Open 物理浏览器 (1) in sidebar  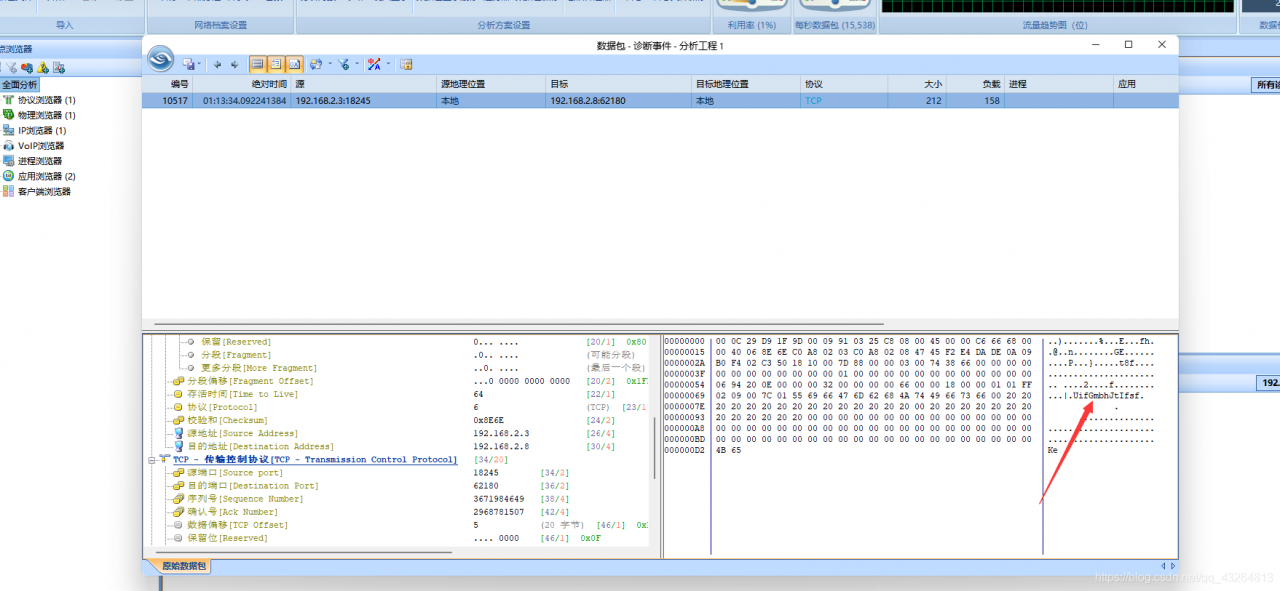point(46,115)
